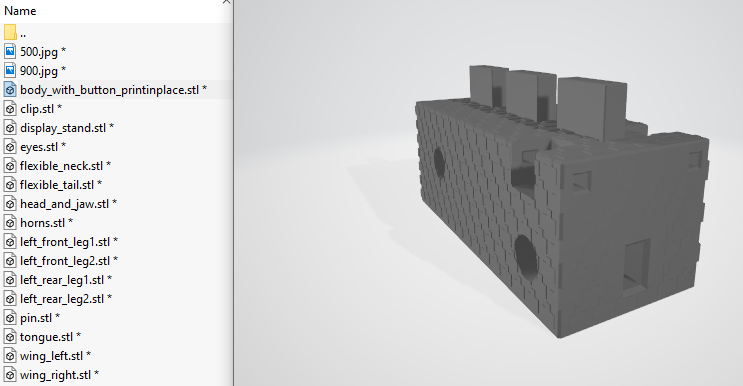Viewport: 743px width, 386px height.
Task: Select the file name 'flexible_tail.stl *'
Action: (x=61, y=185)
